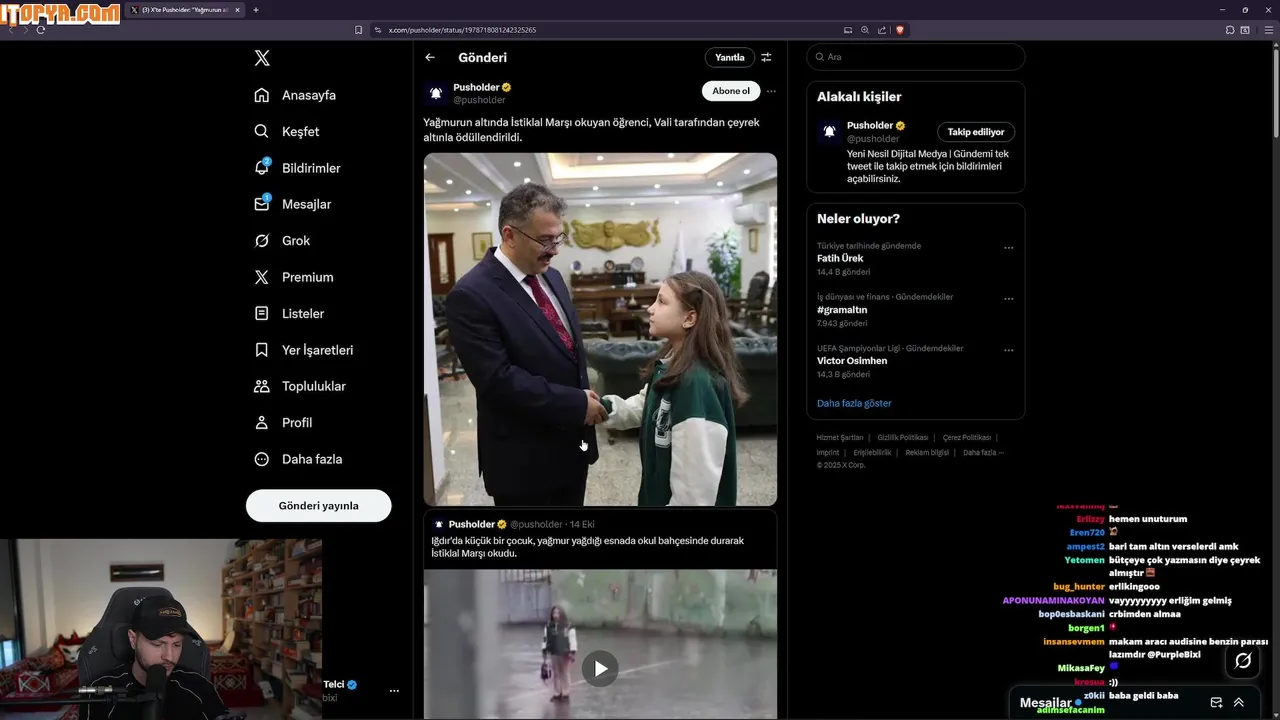Open a new browser tab
Image resolution: width=1280 pixels, height=720 pixels.
[x=256, y=10]
